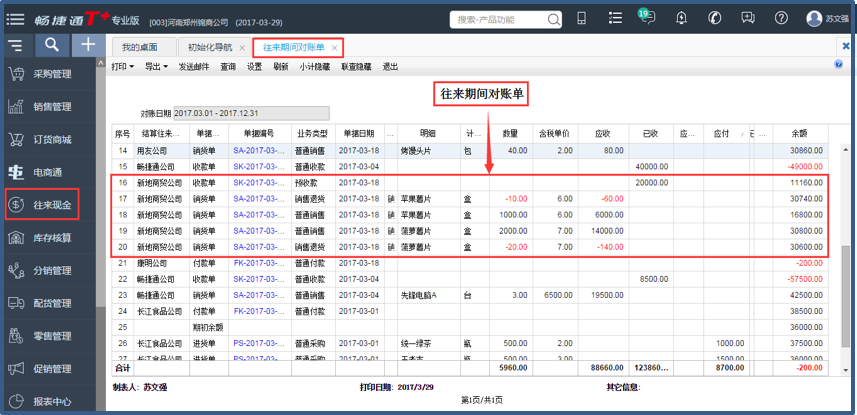Open 报表中心 module

tap(48, 401)
